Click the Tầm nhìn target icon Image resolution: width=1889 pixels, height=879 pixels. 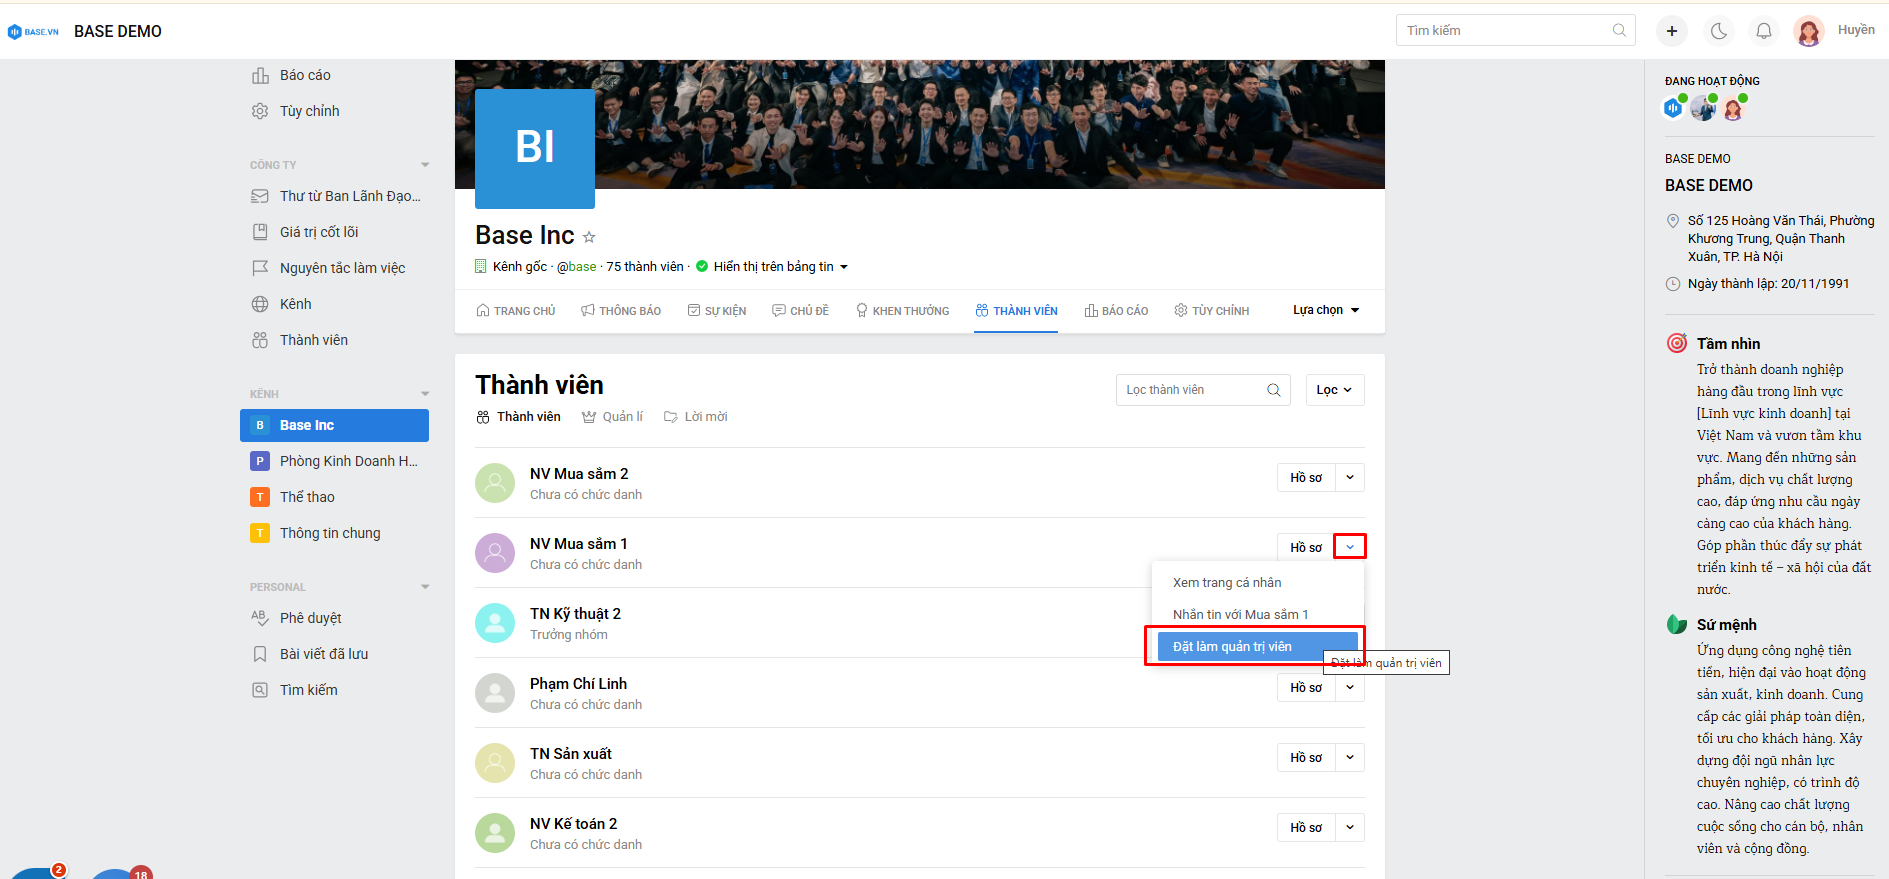1677,343
